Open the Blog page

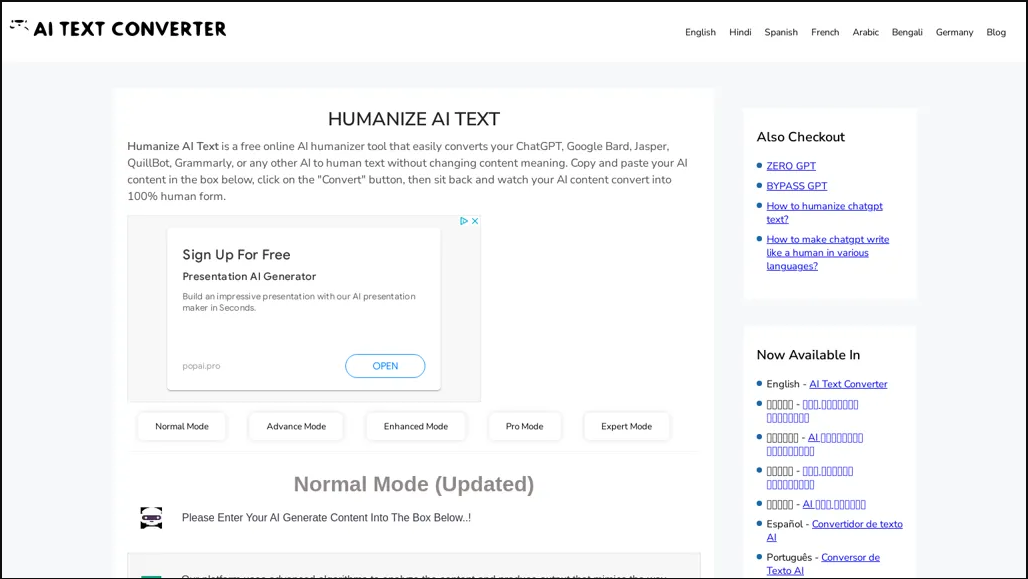coord(996,32)
